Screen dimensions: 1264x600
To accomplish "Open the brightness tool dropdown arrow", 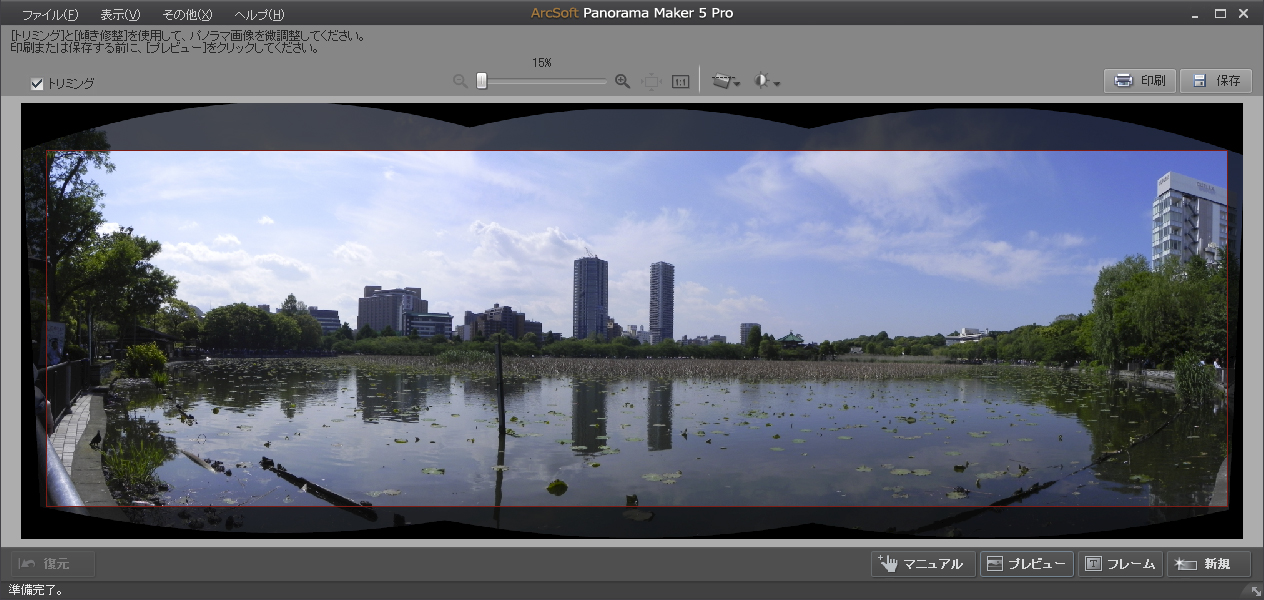I will (776, 83).
